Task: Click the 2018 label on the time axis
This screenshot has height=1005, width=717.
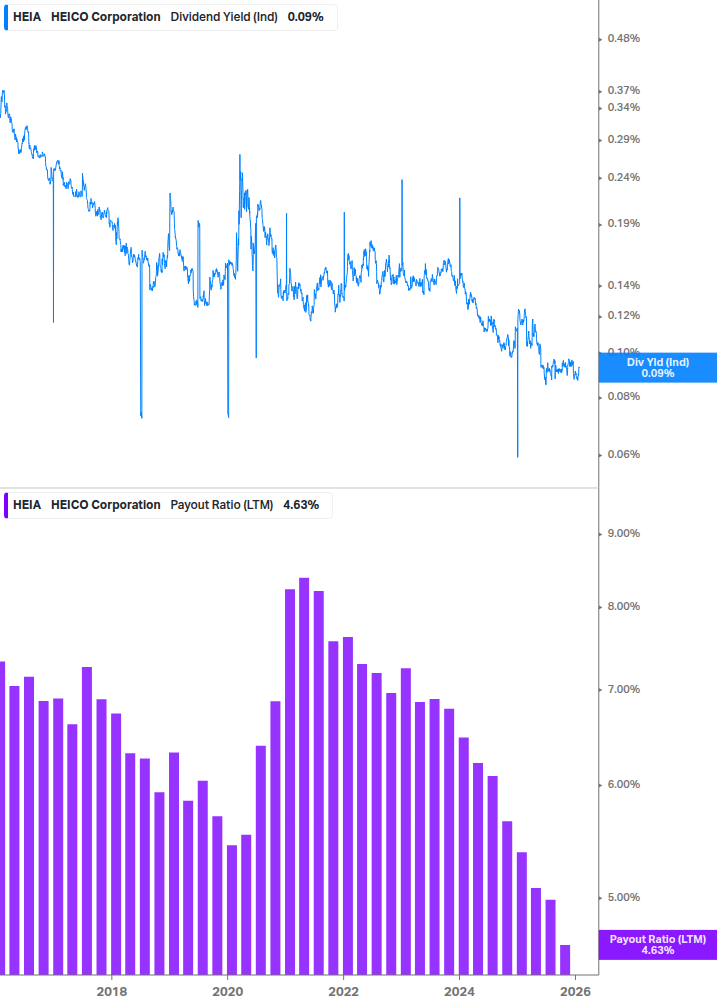Action: 111,991
